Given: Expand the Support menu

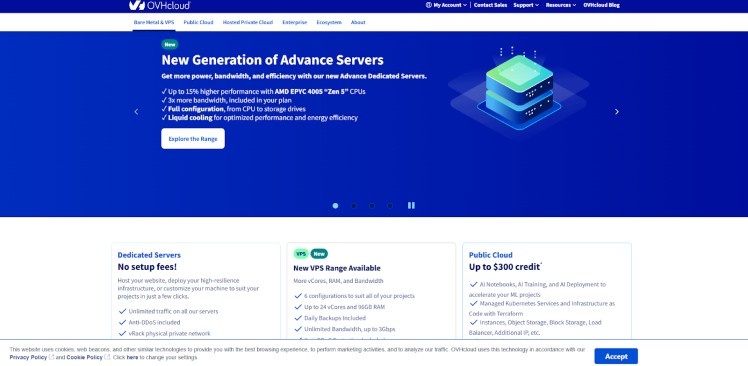Looking at the screenshot, I should (526, 5).
